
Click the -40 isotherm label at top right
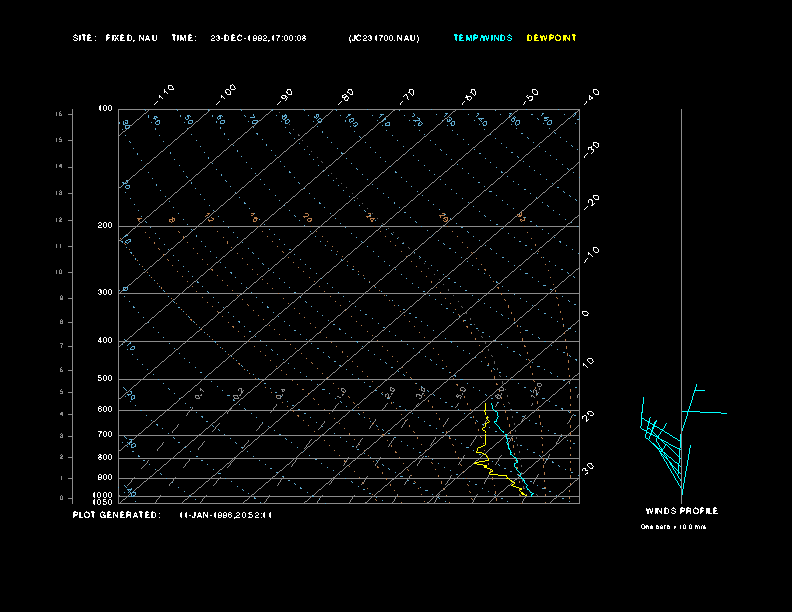591,96
